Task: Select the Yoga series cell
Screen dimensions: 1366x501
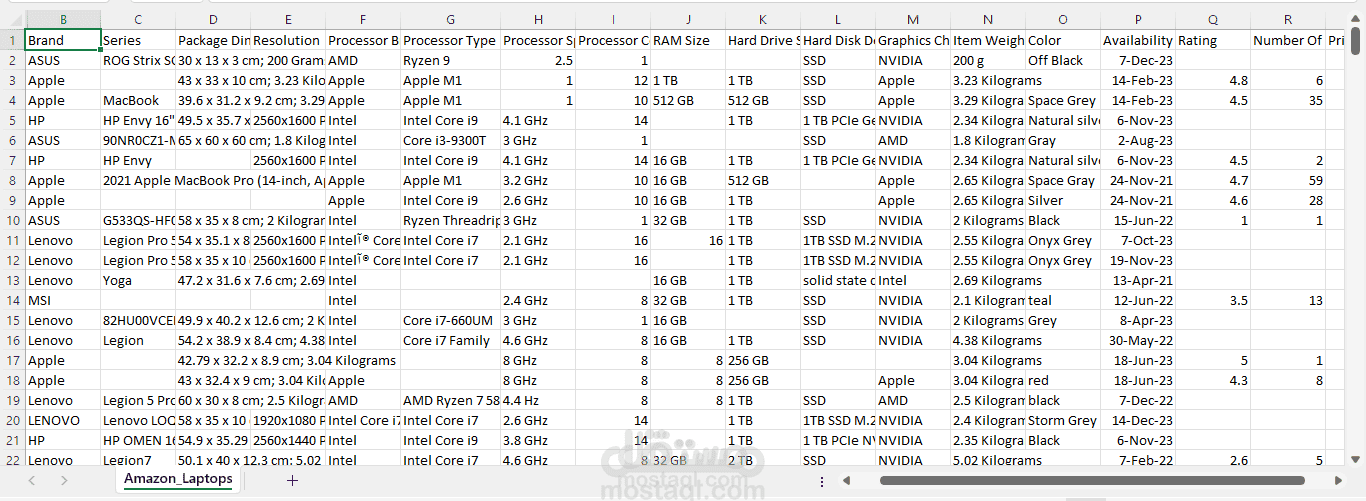Action: click(138, 281)
